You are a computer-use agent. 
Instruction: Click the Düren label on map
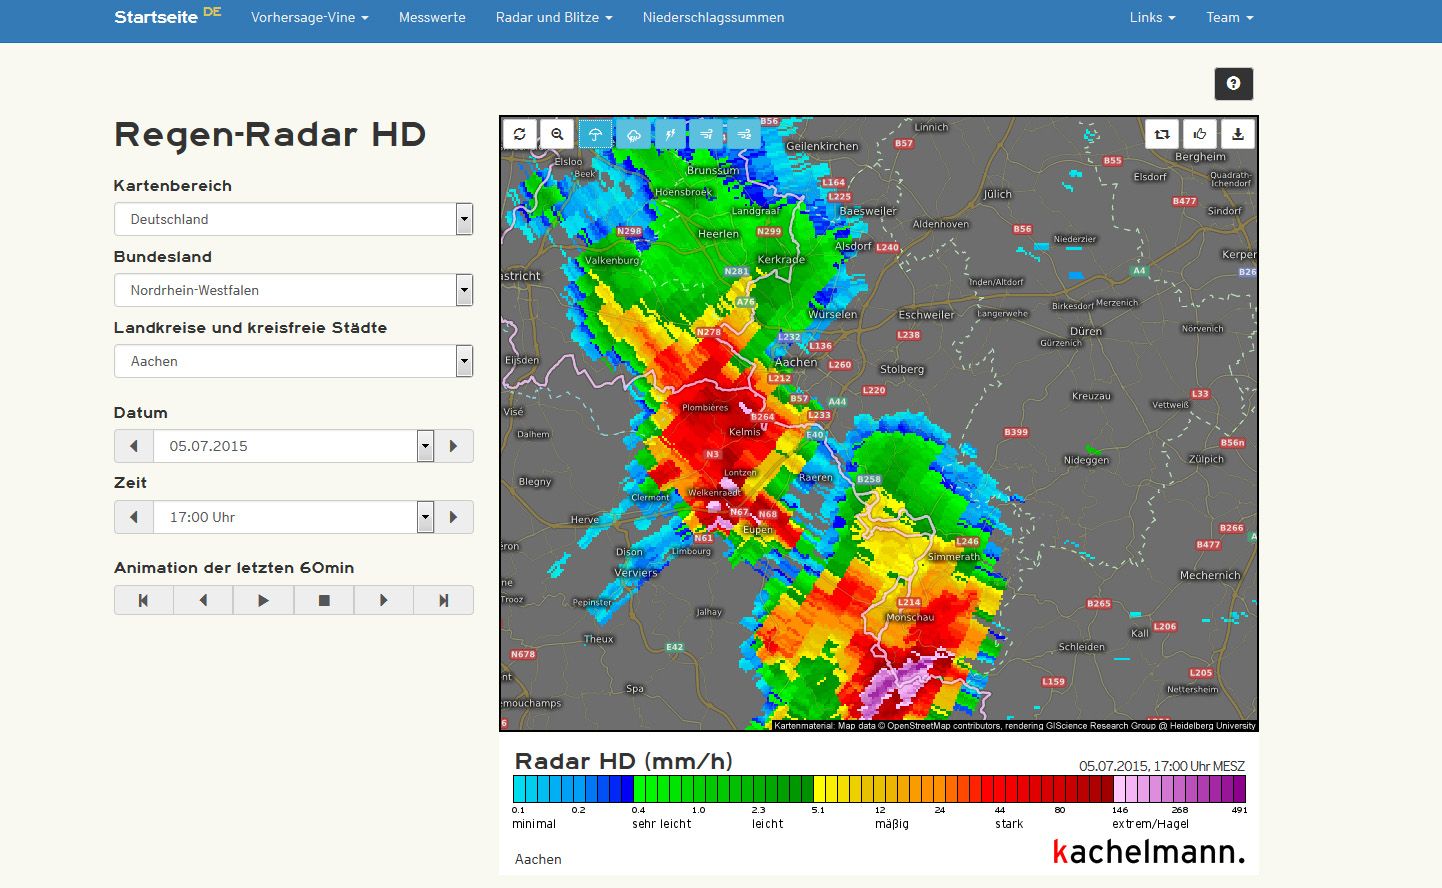pos(1086,331)
